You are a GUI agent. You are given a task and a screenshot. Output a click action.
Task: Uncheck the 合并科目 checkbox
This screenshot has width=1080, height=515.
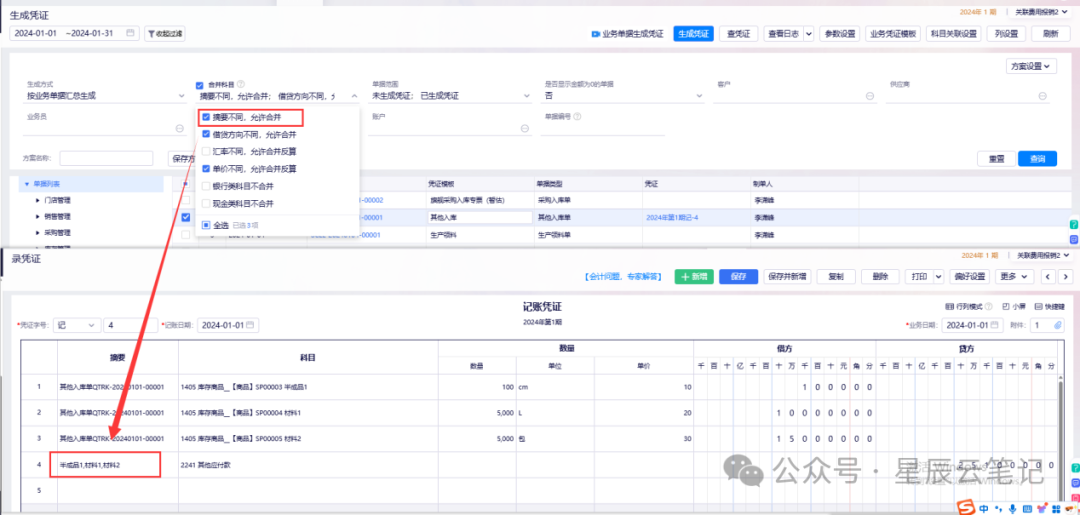200,85
